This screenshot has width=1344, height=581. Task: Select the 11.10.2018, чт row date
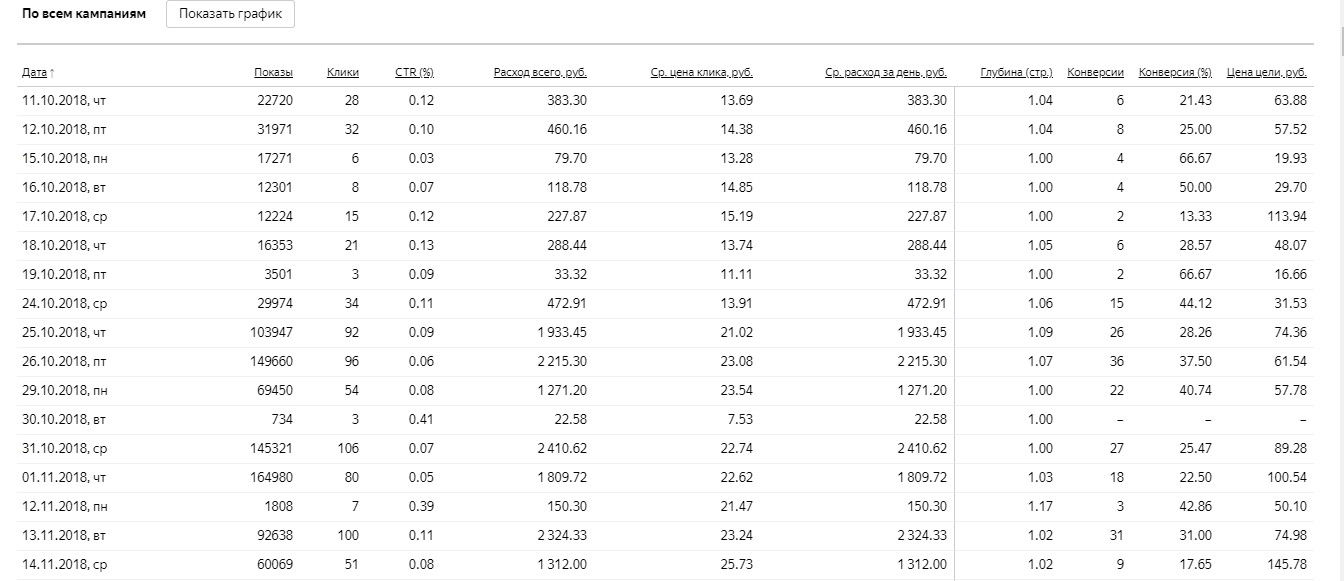click(x=64, y=100)
